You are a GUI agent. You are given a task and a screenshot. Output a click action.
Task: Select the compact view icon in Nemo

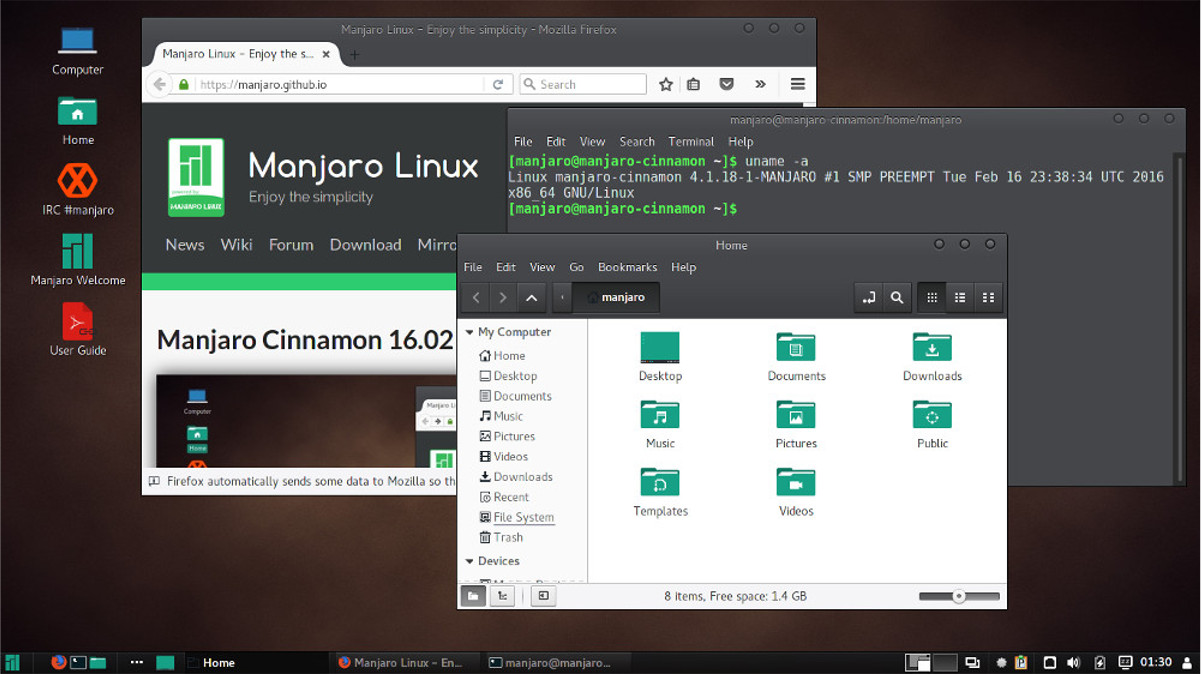[x=987, y=297]
